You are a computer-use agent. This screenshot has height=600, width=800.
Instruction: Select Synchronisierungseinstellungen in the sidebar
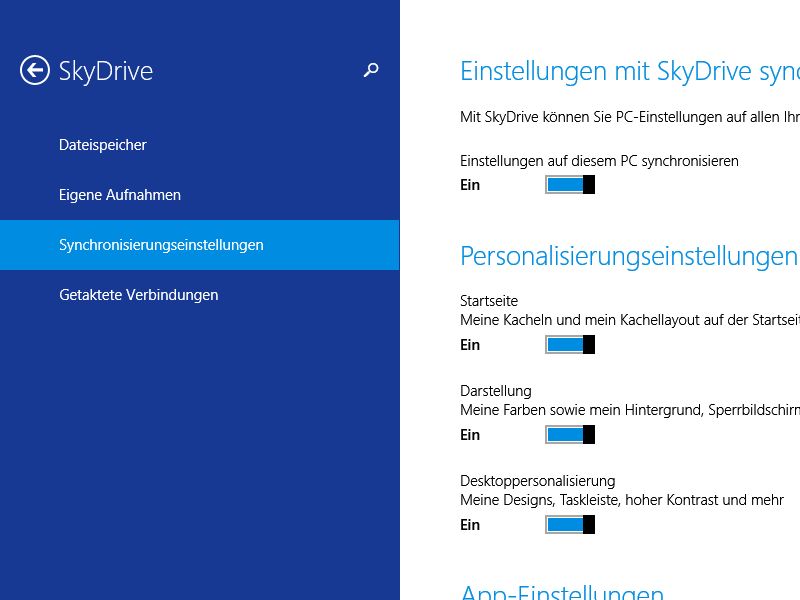199,245
